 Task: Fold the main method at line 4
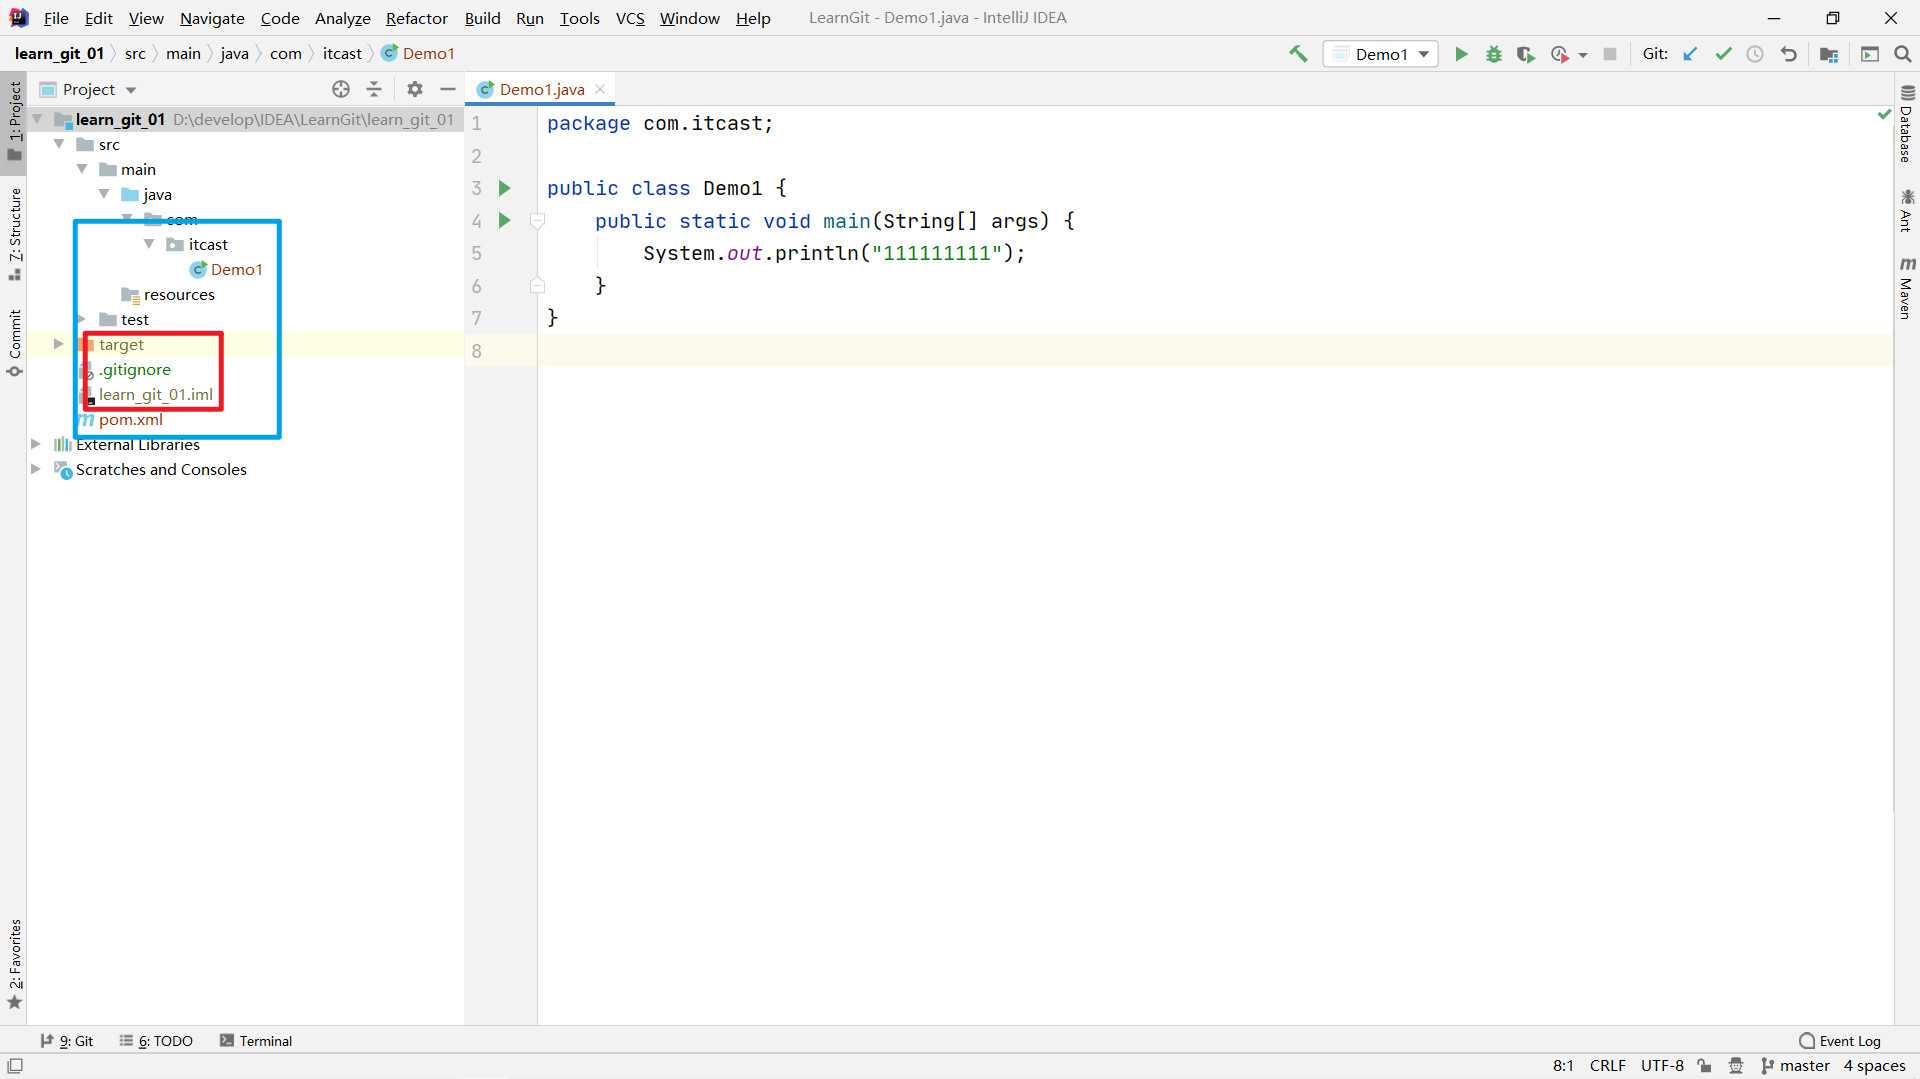point(537,221)
